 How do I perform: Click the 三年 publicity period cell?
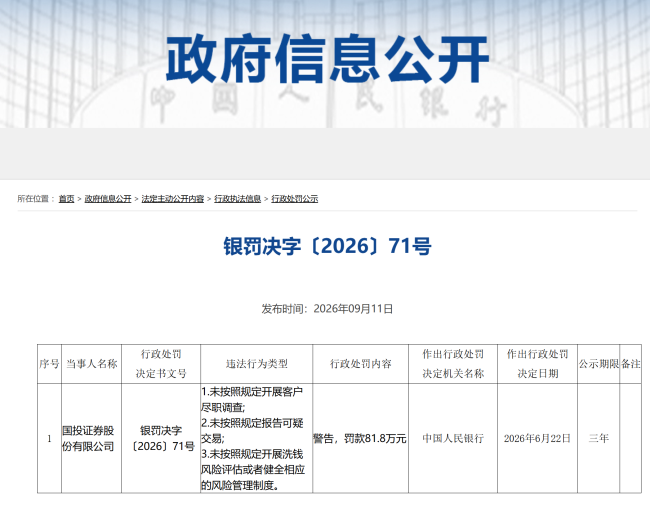click(599, 438)
